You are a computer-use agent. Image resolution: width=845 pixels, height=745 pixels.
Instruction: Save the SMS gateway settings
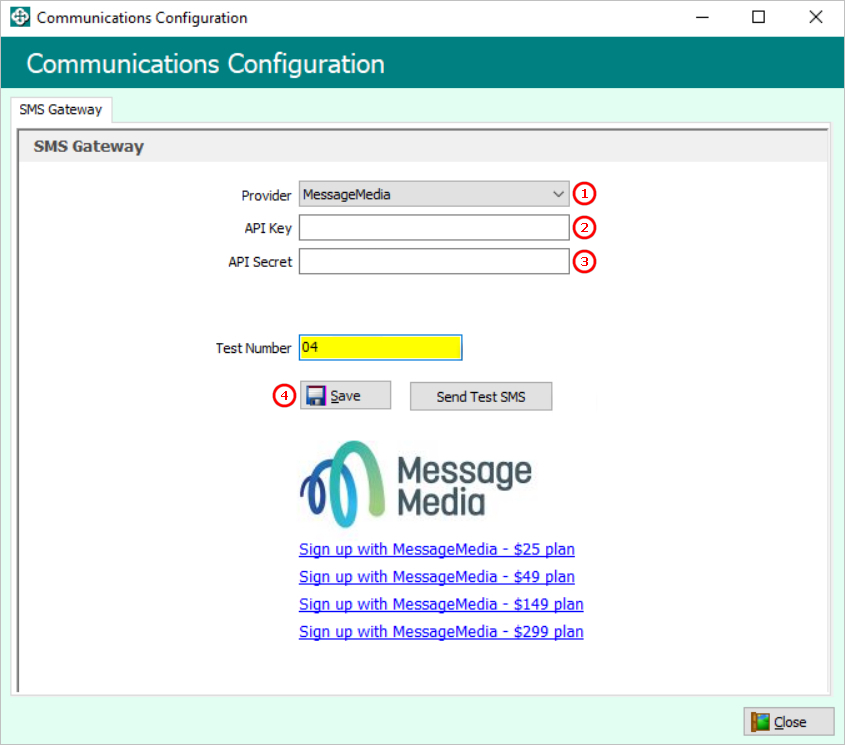point(345,396)
